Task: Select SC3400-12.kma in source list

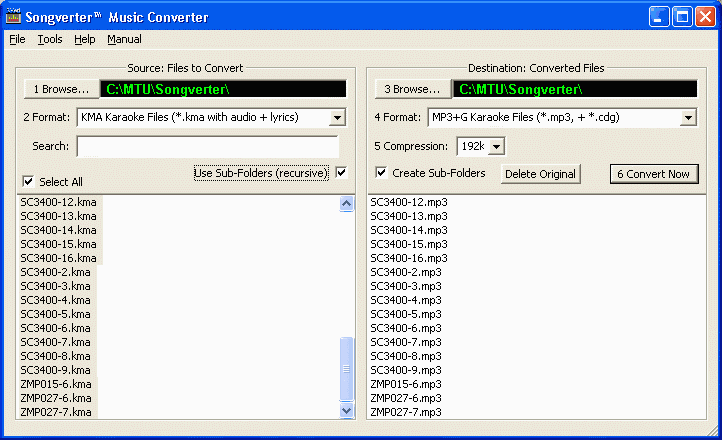Action: pyautogui.click(x=58, y=203)
